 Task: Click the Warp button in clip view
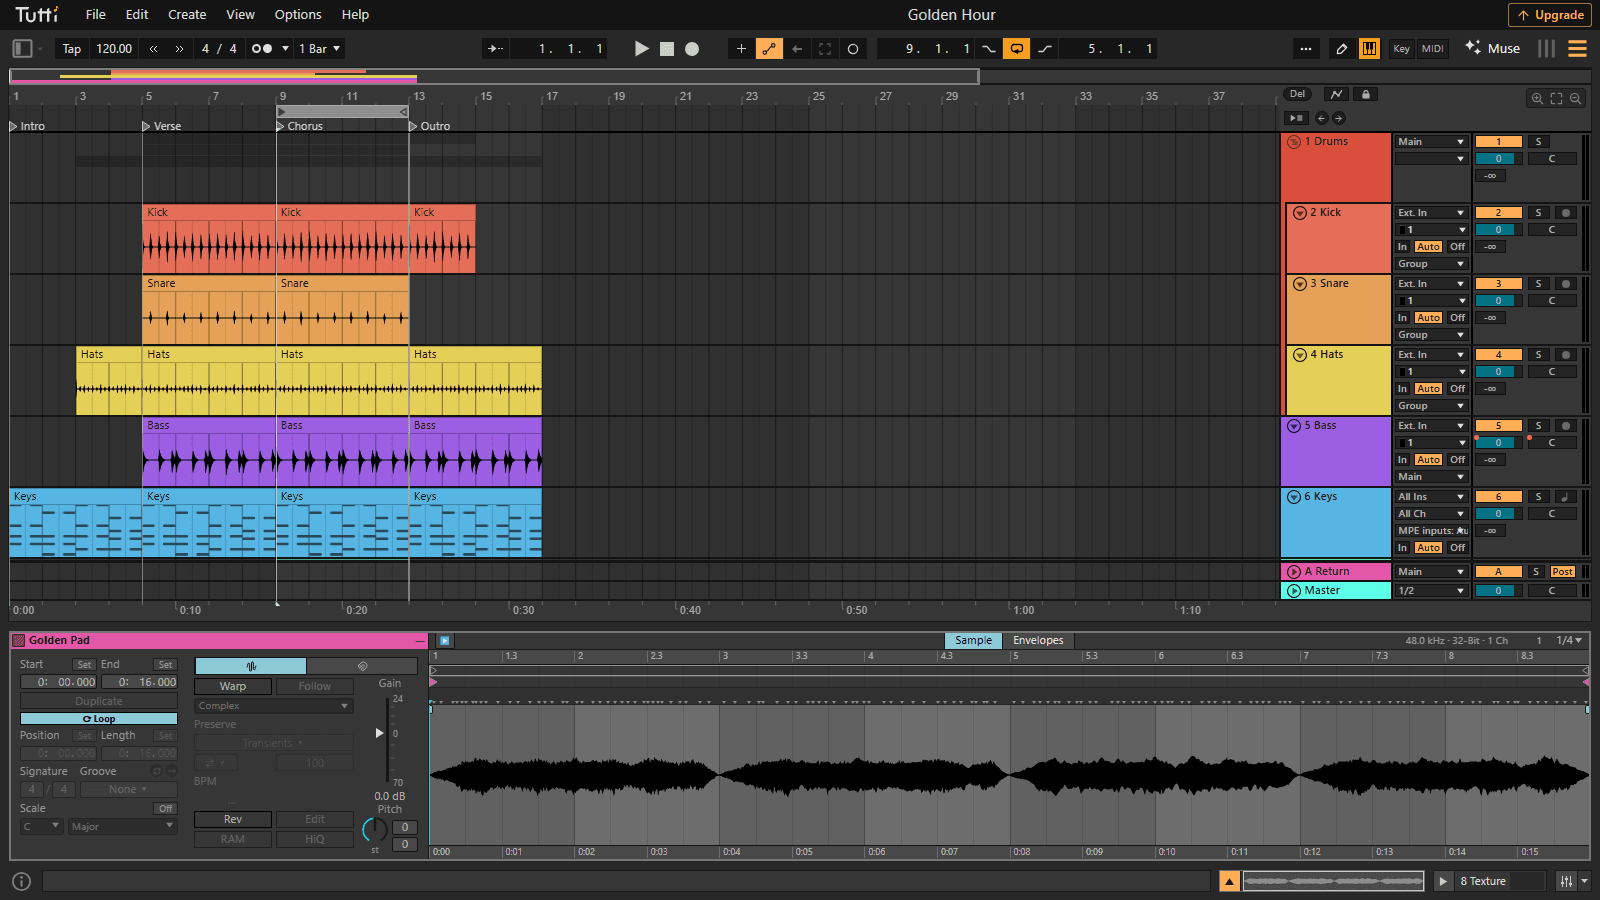tap(233, 687)
